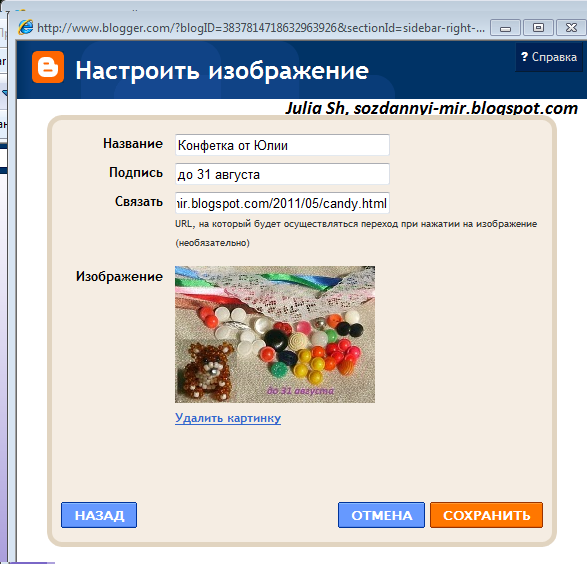The width and height of the screenshot is (587, 564).
Task: Click the URL hint text below Связать
Action: (356, 224)
